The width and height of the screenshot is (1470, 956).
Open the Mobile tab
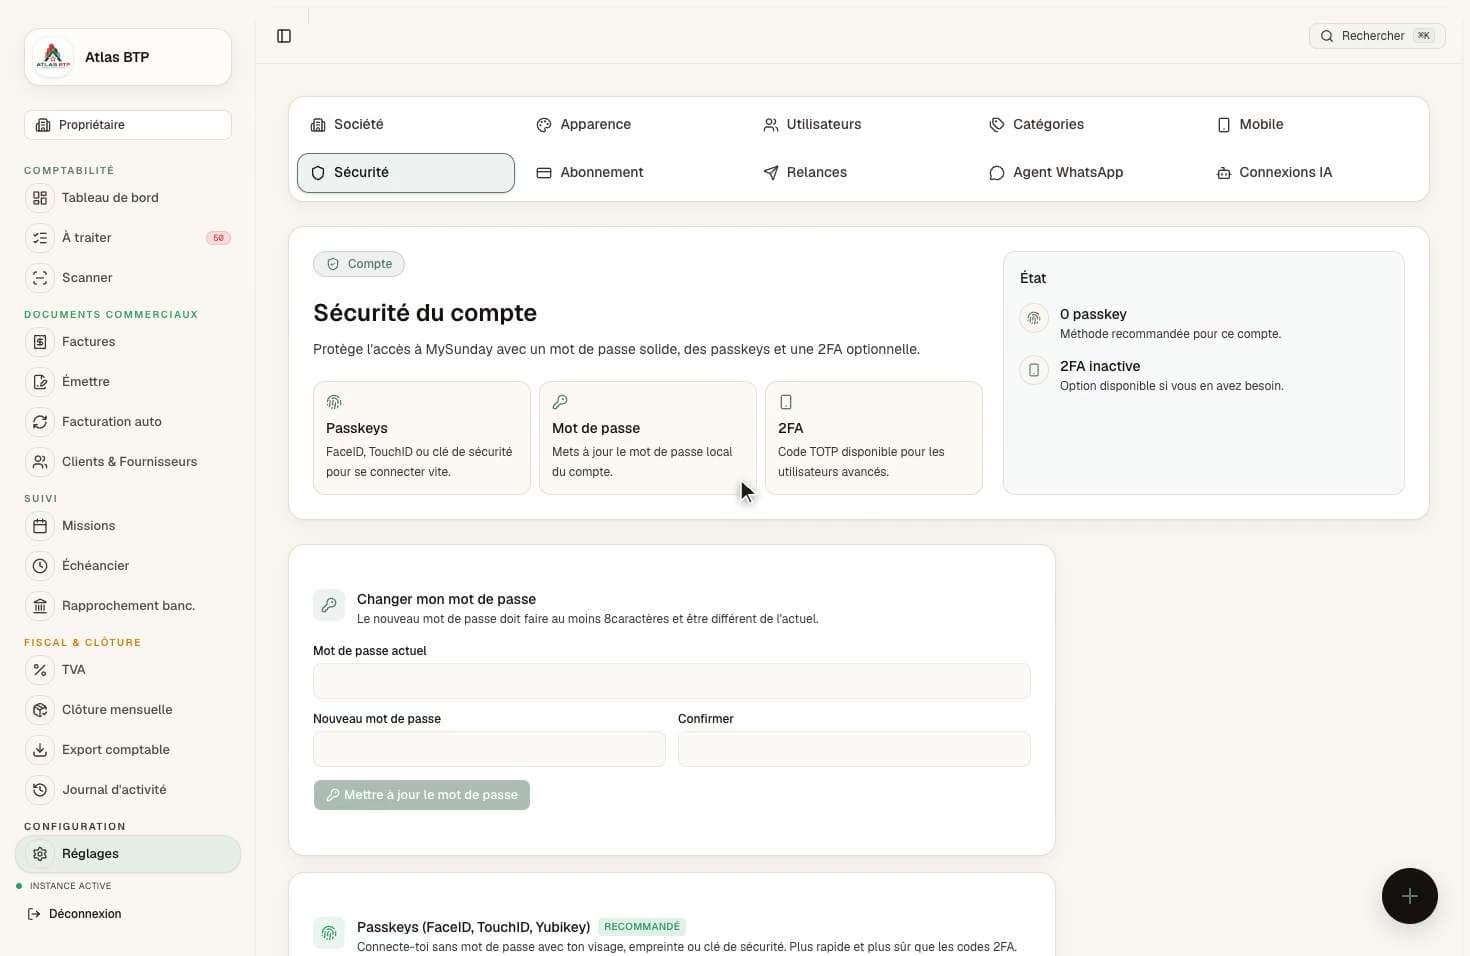[1310, 125]
